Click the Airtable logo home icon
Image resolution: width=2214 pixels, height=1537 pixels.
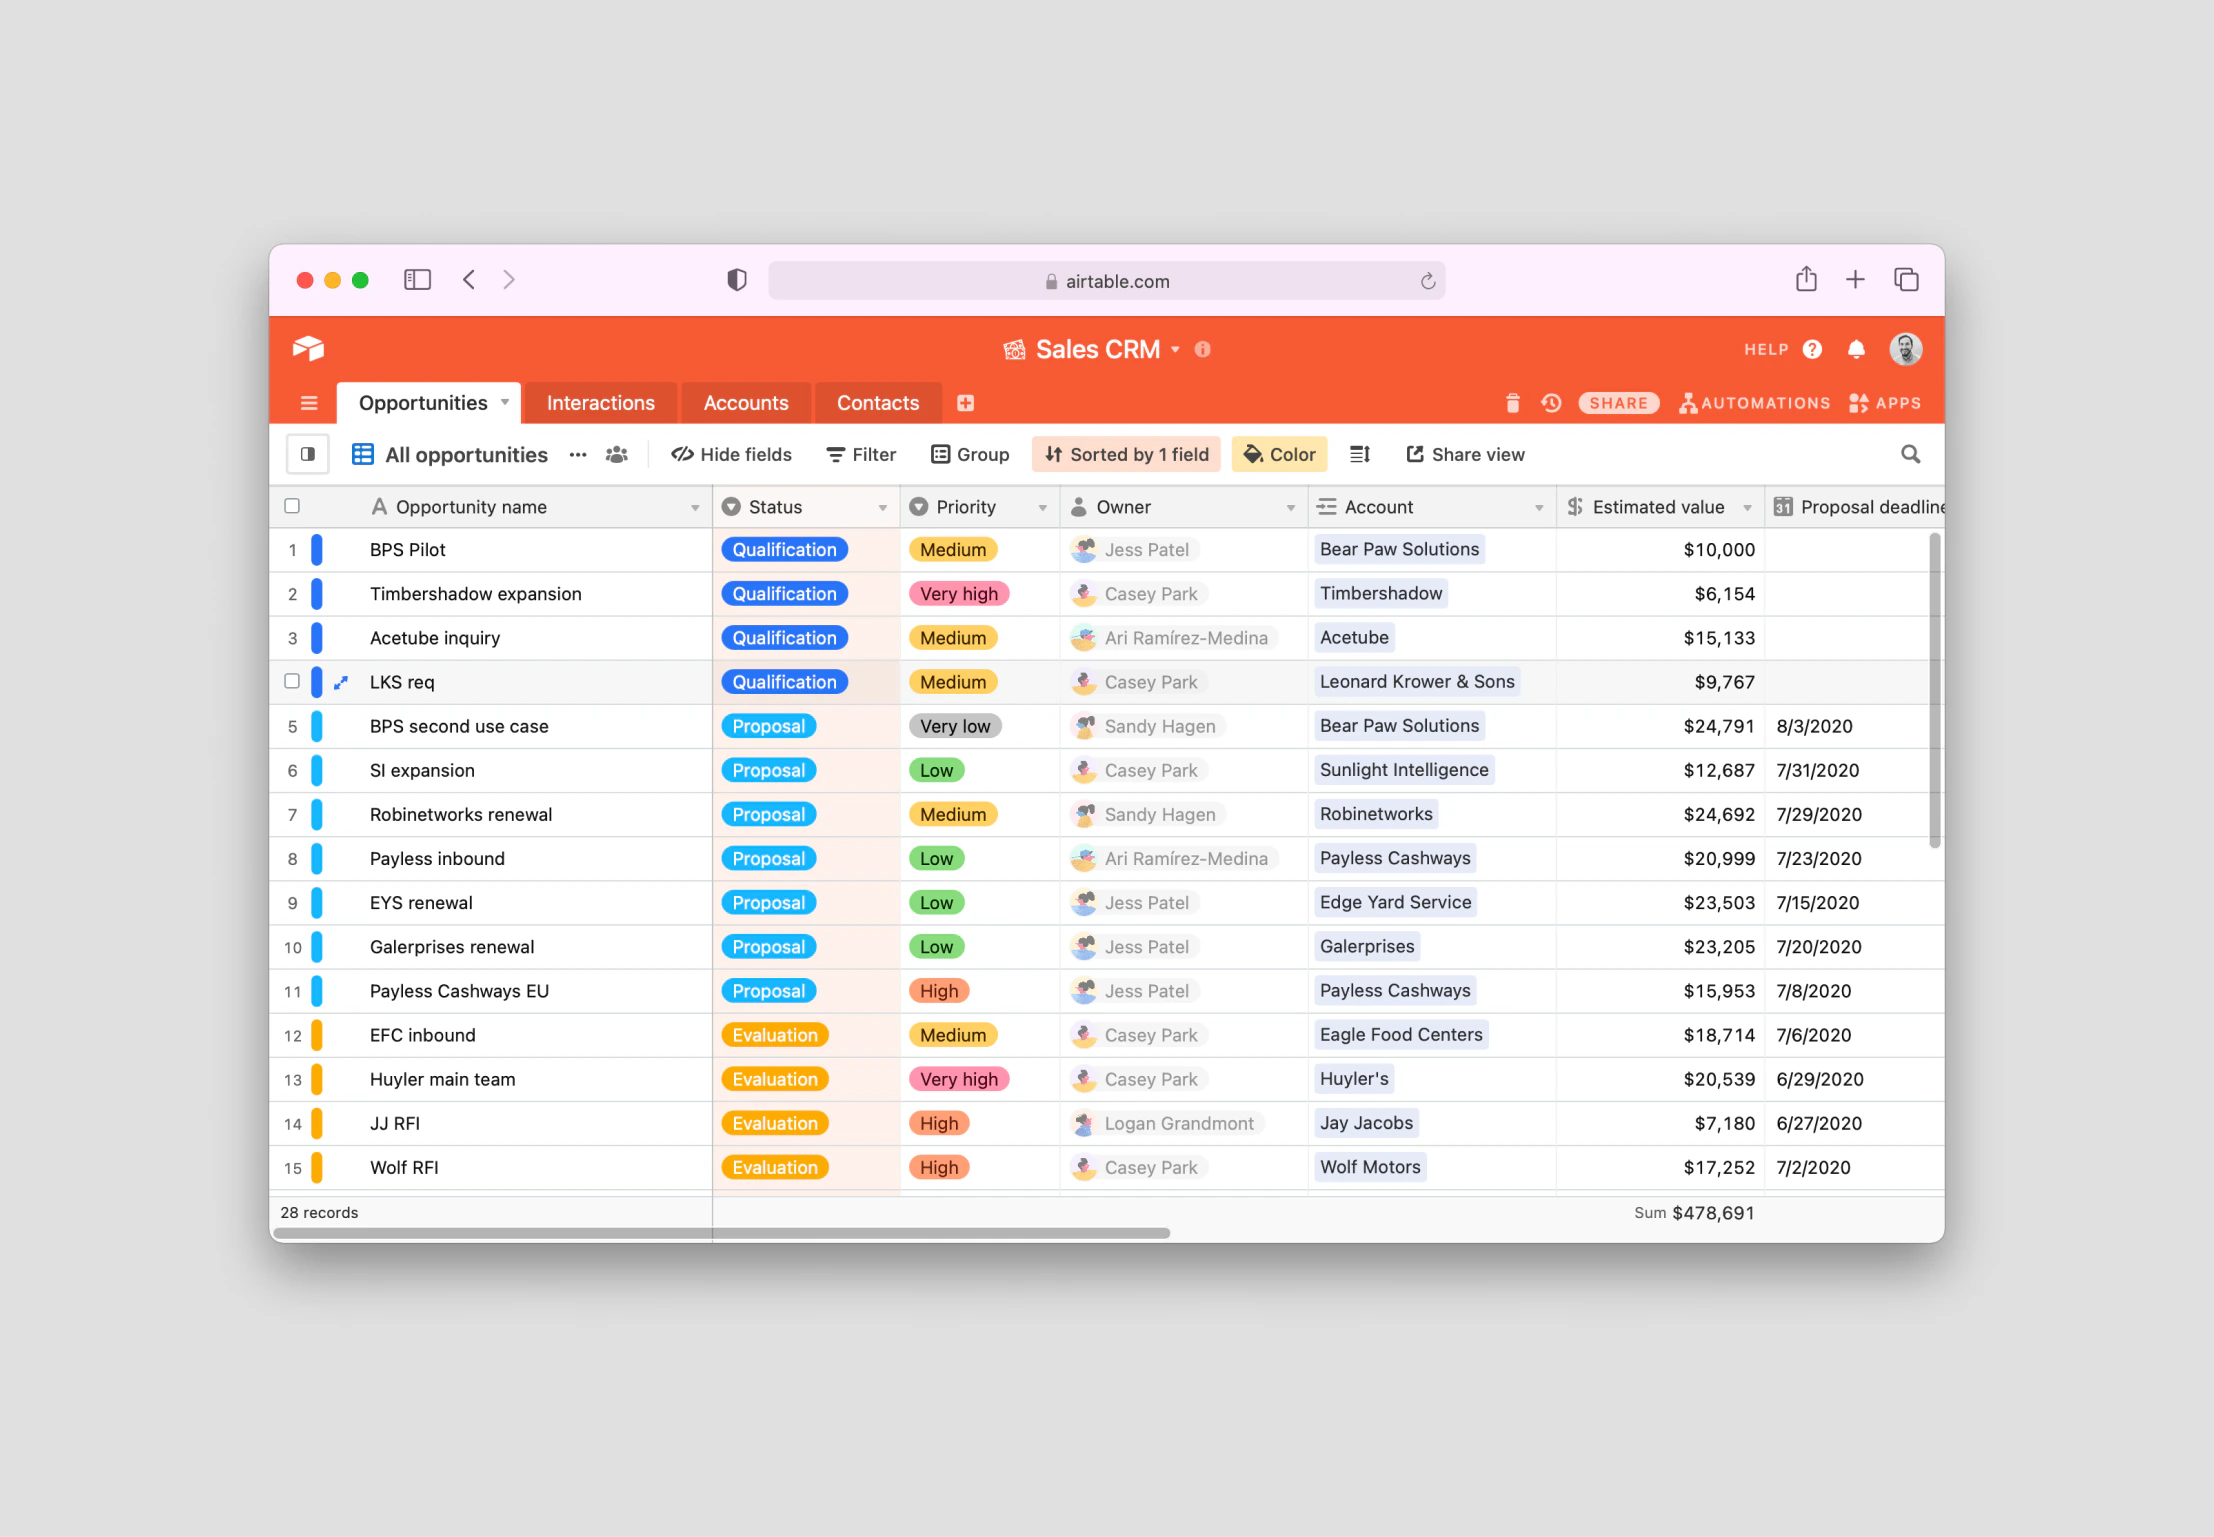308,348
